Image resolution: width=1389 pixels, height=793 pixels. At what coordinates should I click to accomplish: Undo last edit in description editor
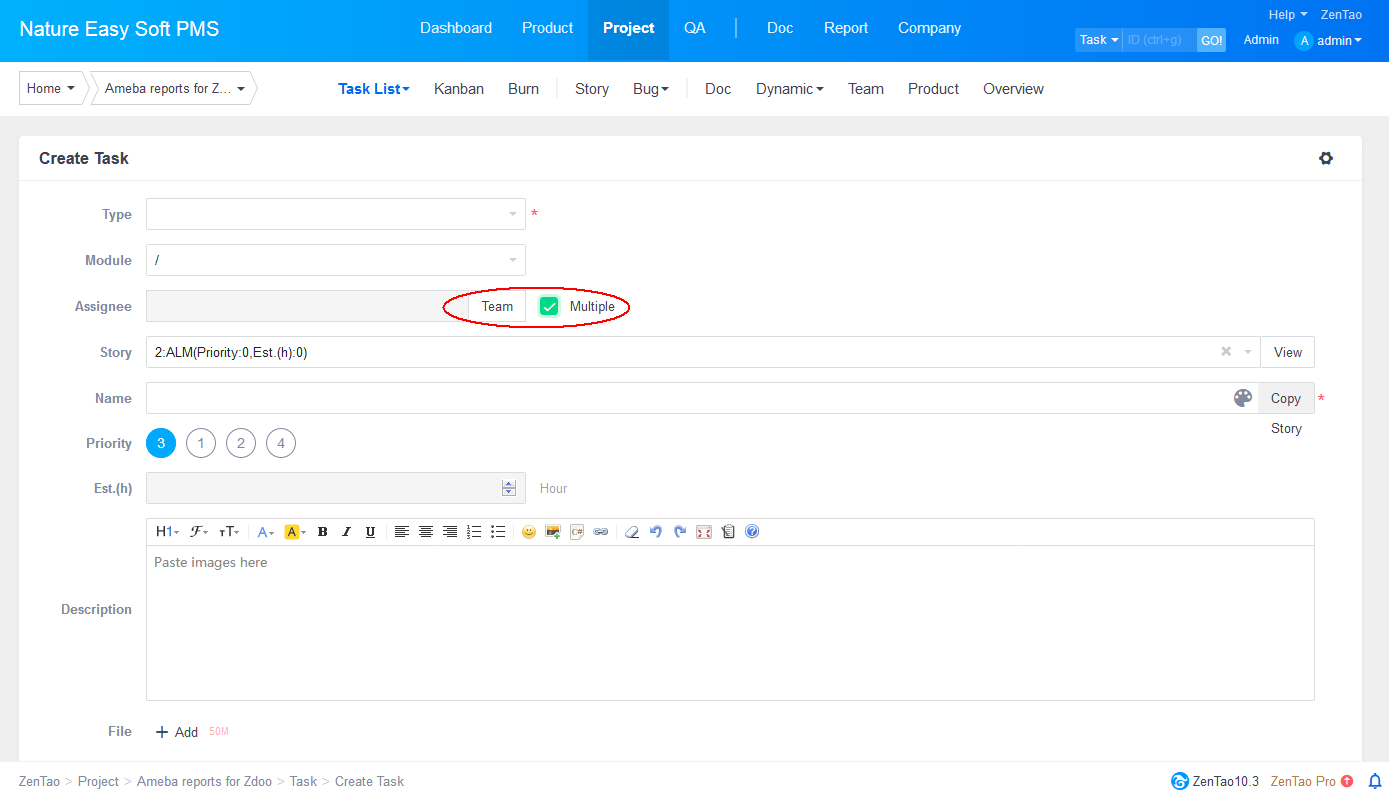656,532
